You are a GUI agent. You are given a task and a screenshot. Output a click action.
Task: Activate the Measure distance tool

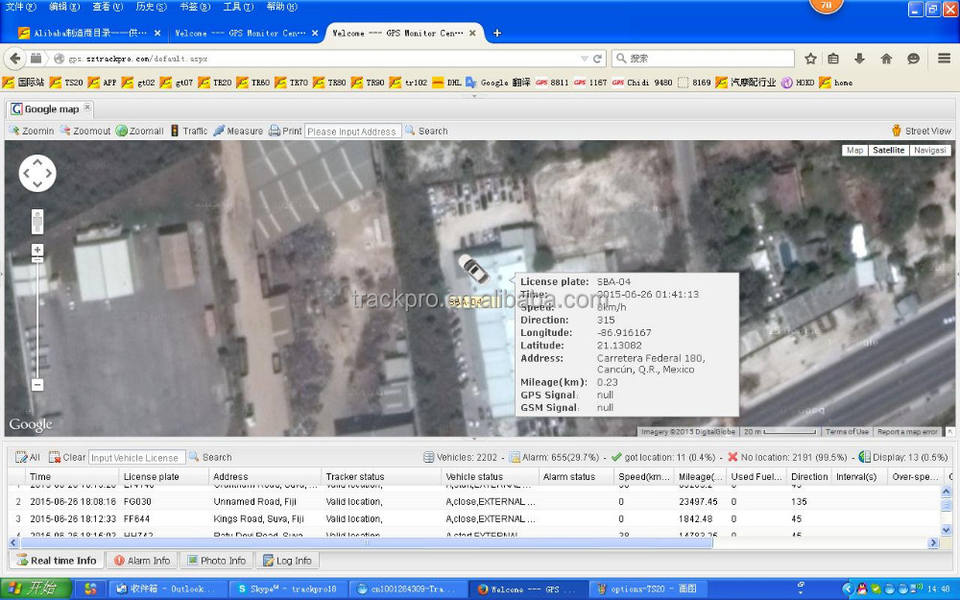(x=238, y=131)
